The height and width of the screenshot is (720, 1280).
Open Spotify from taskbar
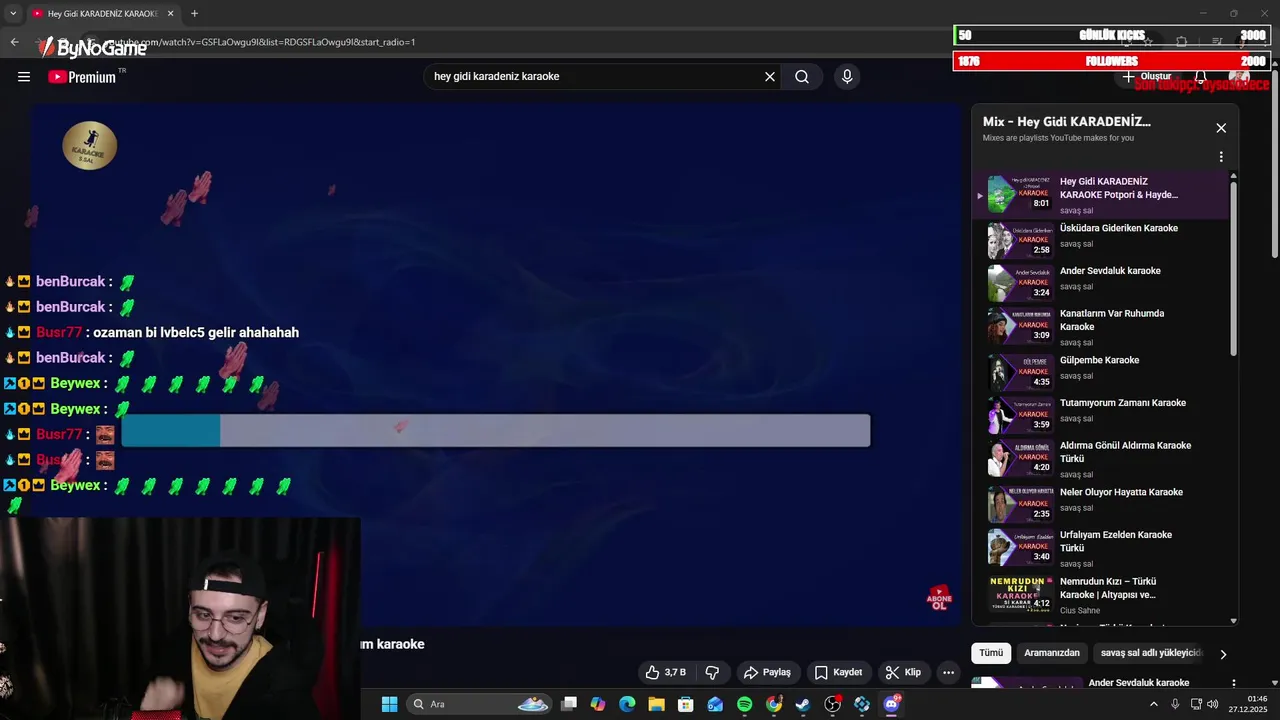click(x=744, y=704)
